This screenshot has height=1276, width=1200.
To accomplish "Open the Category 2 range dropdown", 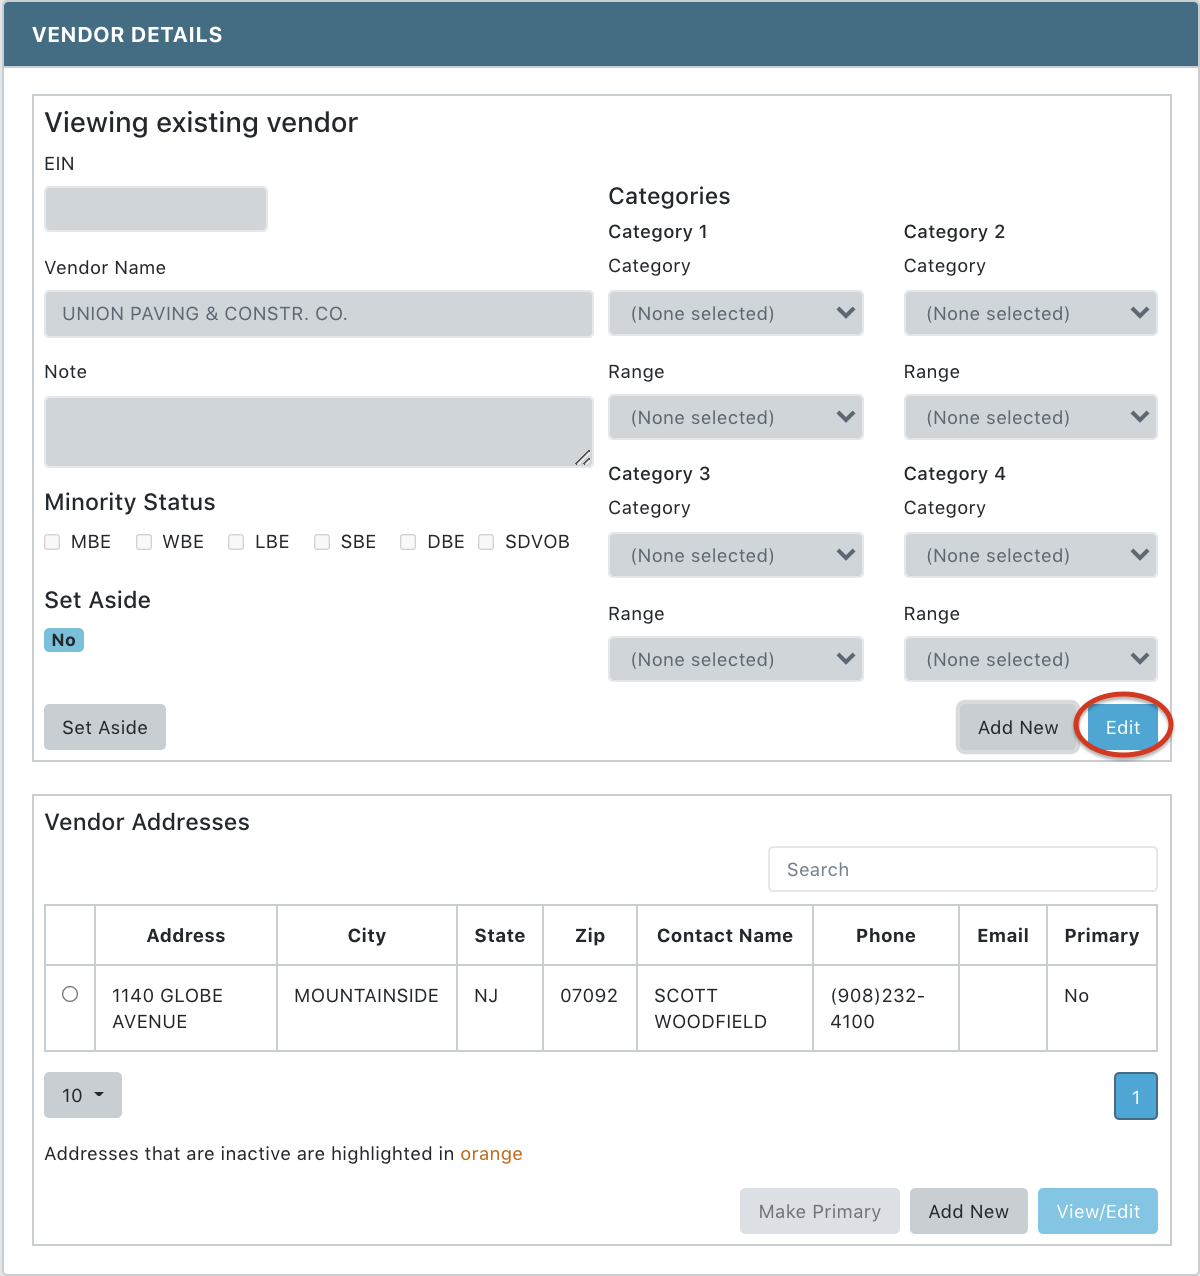I will point(1030,417).
